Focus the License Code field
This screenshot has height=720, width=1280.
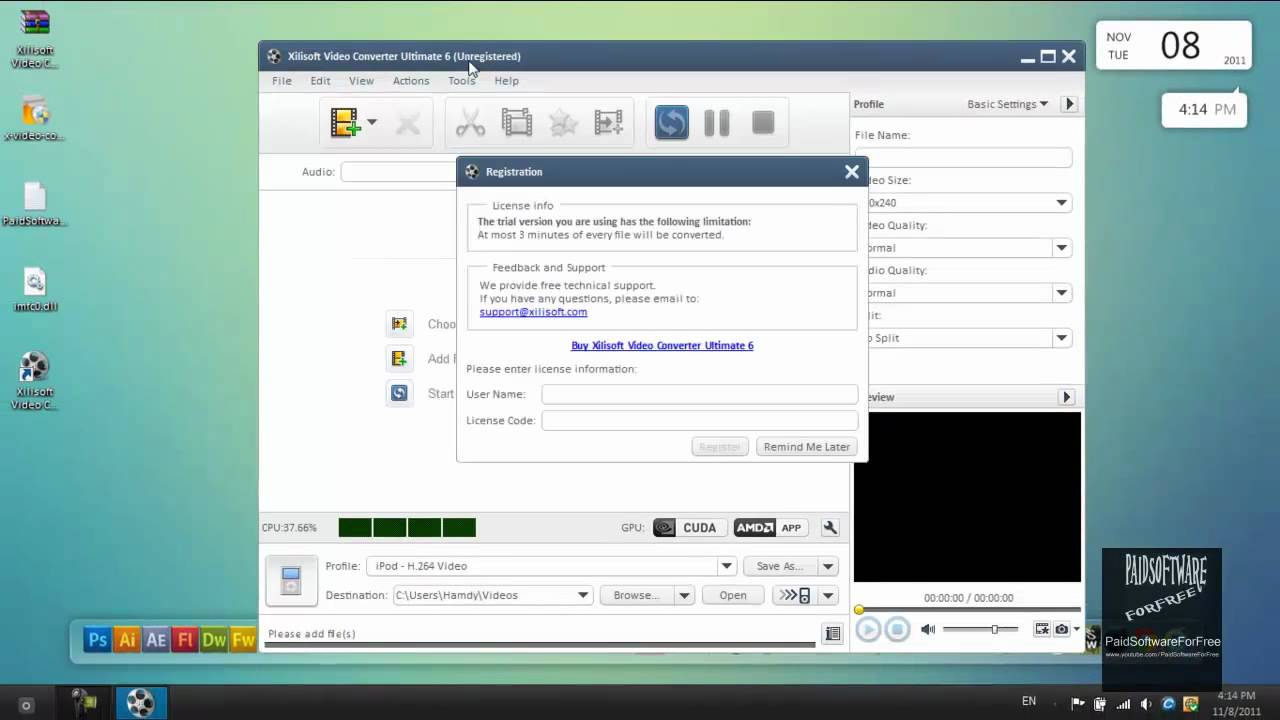click(699, 420)
